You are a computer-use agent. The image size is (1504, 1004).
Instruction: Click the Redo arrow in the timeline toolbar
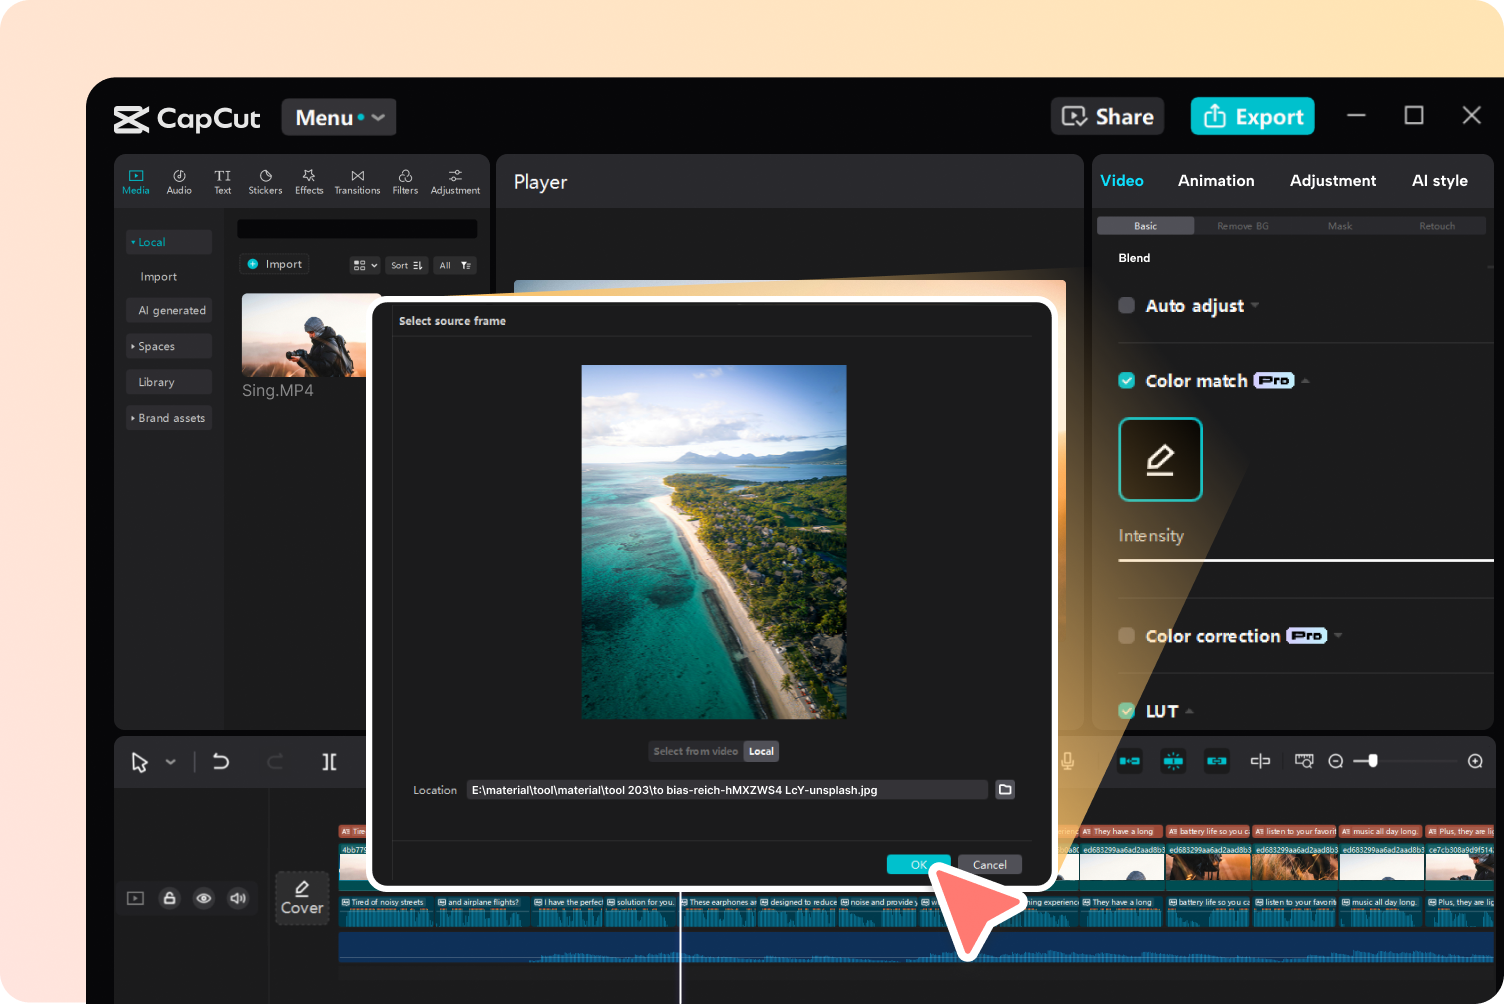[x=275, y=762]
